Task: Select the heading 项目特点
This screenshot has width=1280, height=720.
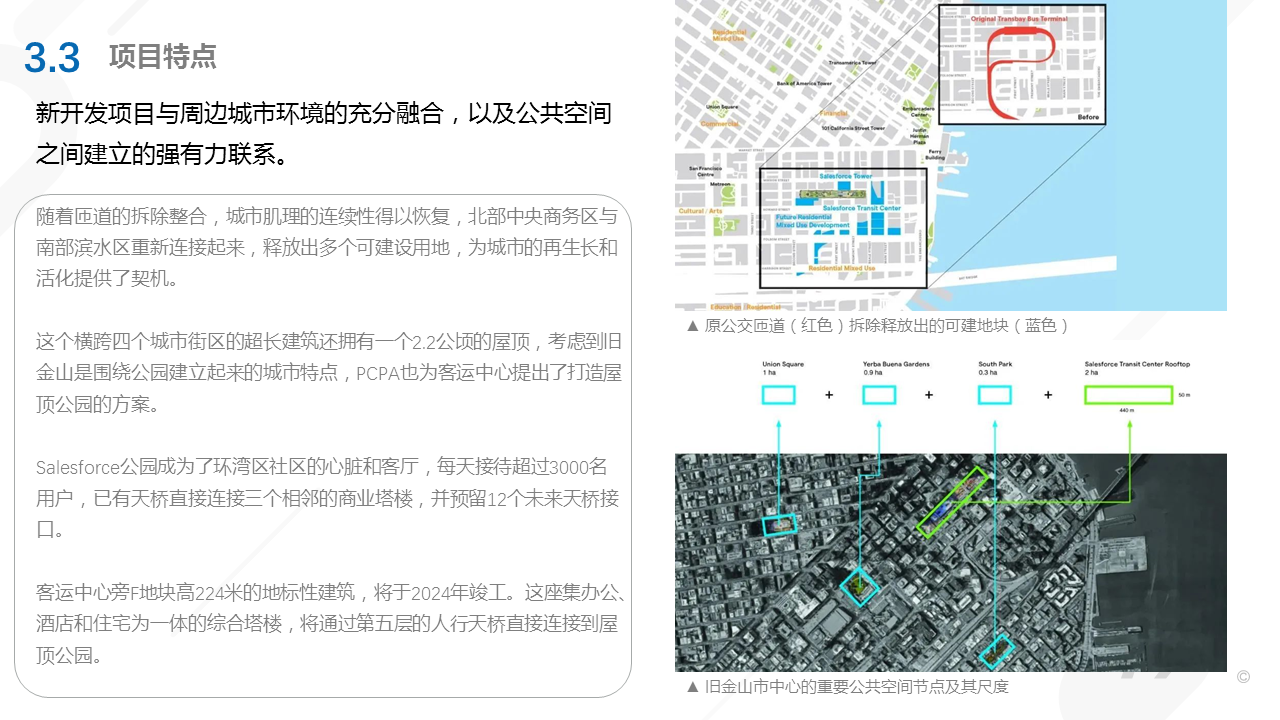Action: click(162, 56)
